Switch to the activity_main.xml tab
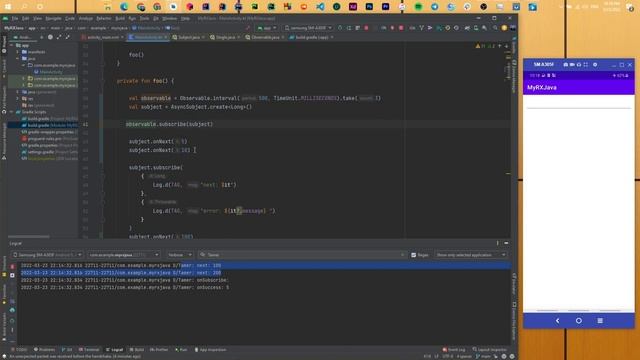640x360 pixels. [103, 37]
